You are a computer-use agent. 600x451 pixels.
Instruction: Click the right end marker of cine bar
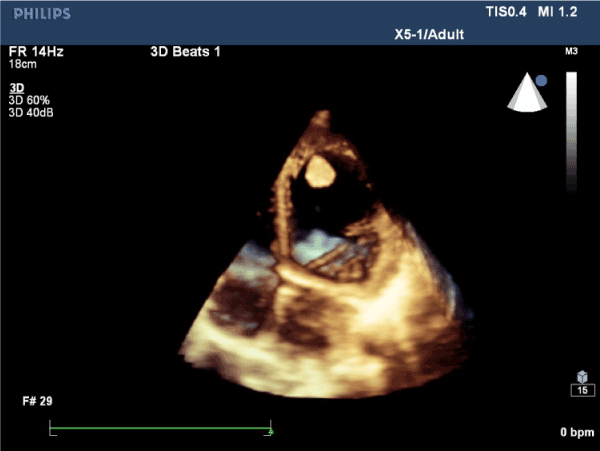tap(270, 431)
